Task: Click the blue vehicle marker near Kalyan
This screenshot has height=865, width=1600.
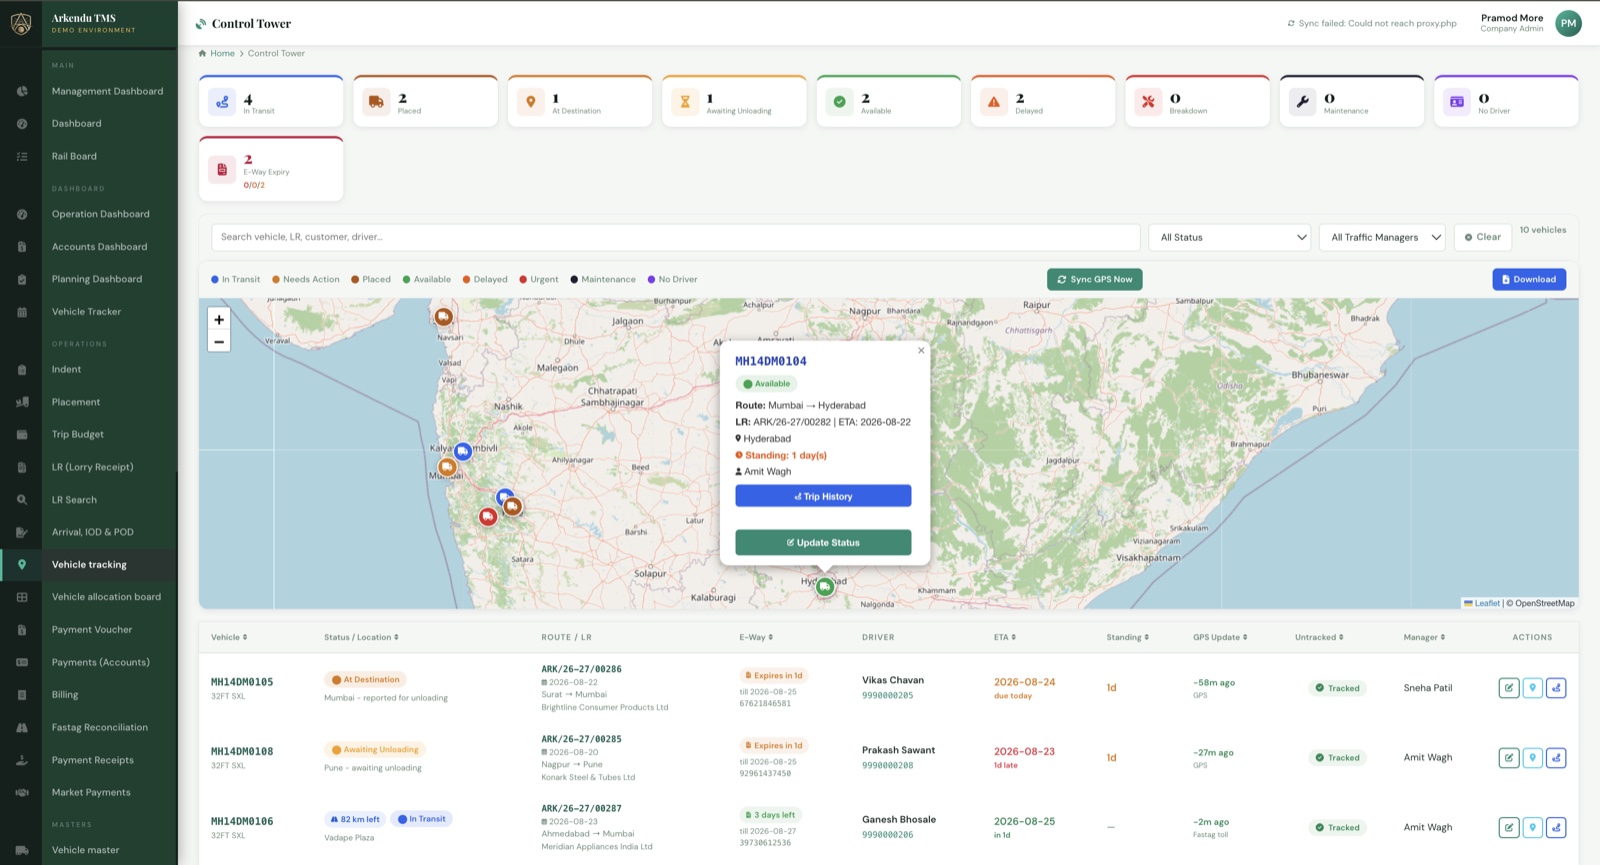Action: pyautogui.click(x=463, y=452)
